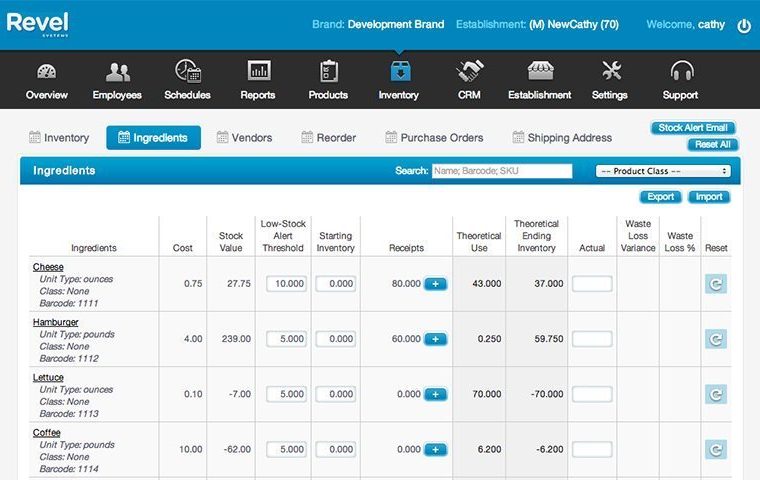Click Hamburger stock value 239.00
The height and width of the screenshot is (480, 760).
(x=237, y=339)
